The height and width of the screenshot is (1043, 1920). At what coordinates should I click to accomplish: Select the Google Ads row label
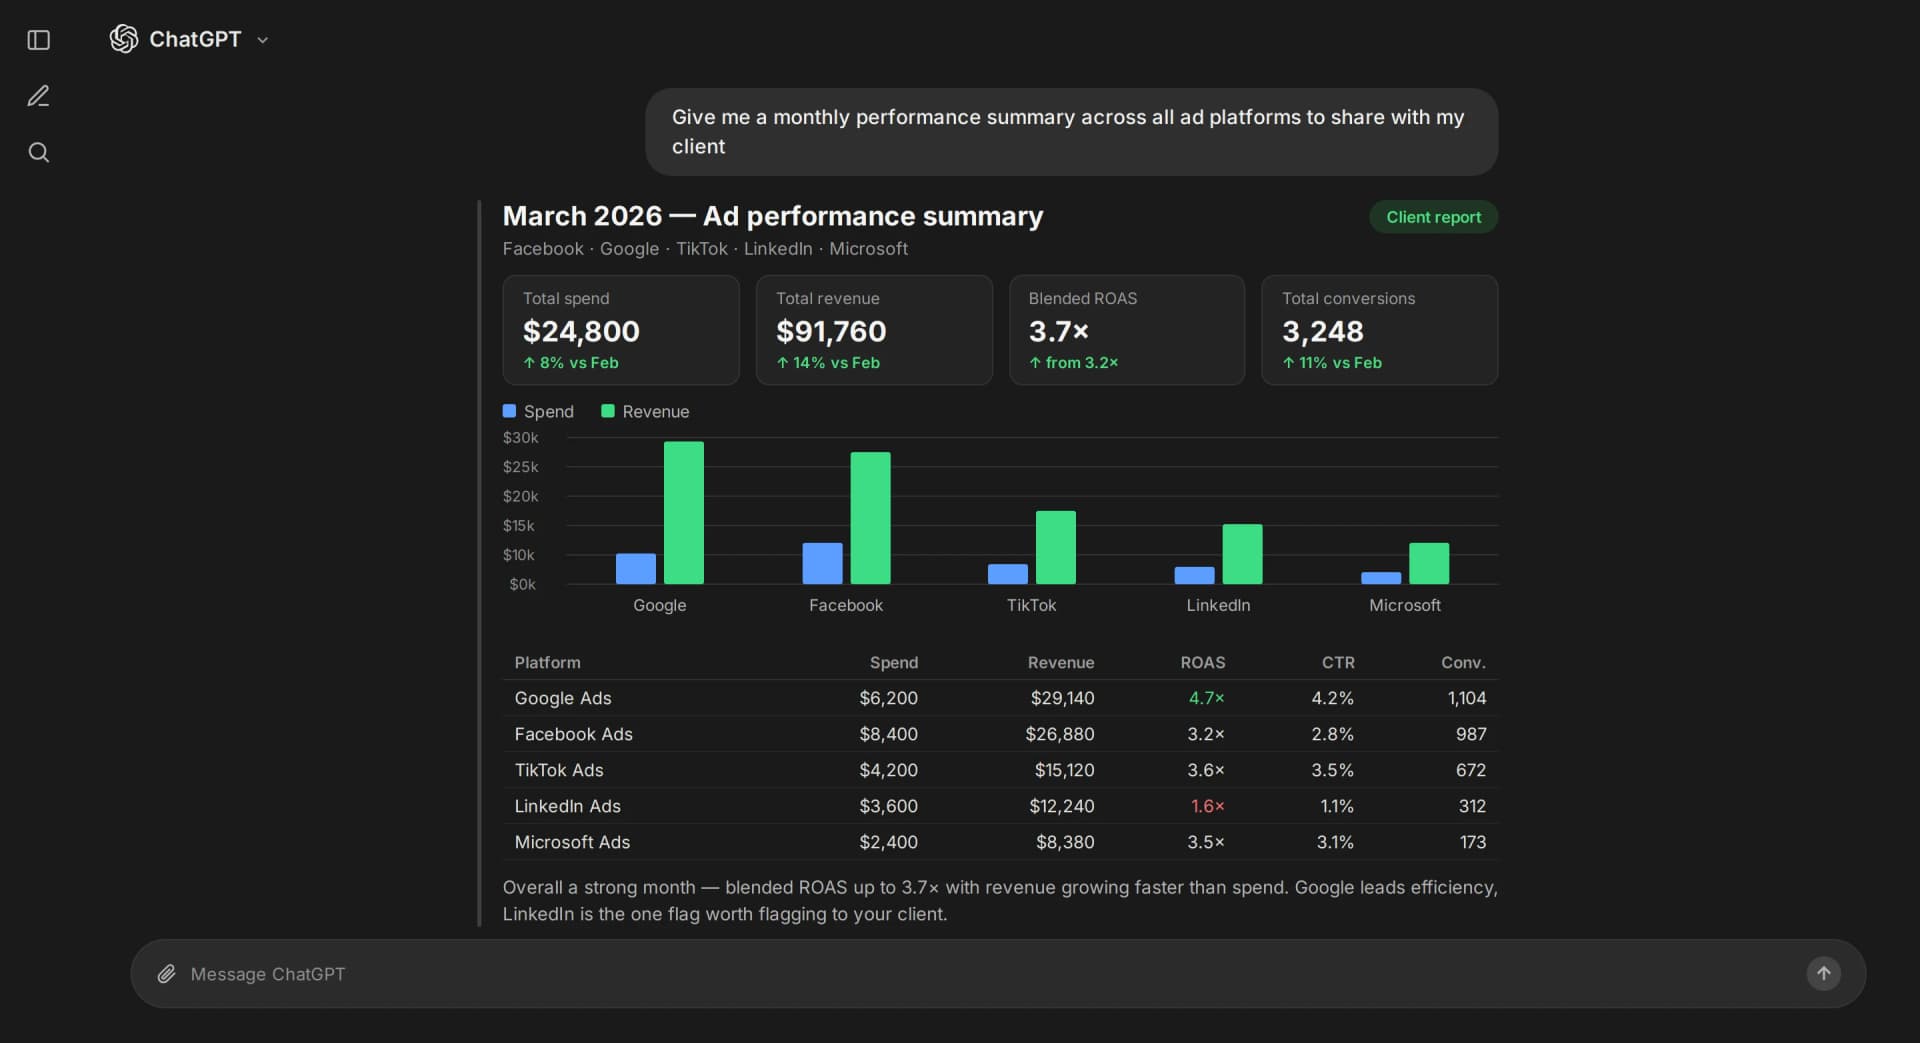[x=563, y=698]
